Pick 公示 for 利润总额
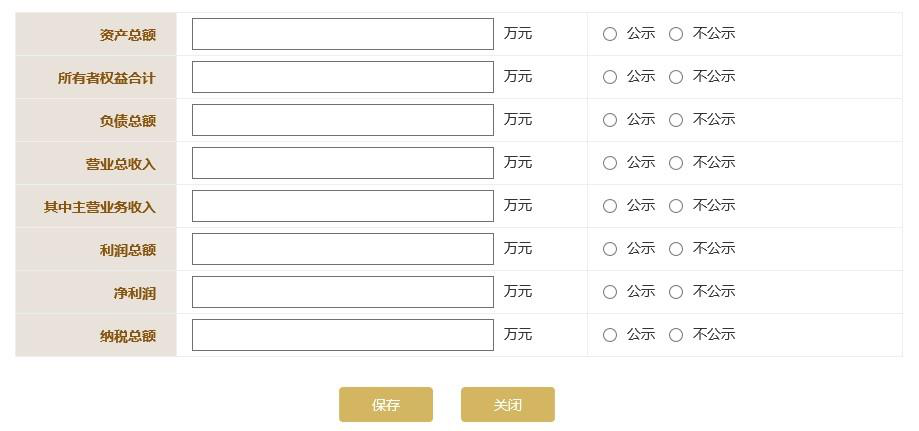The image size is (919, 431). coord(610,249)
